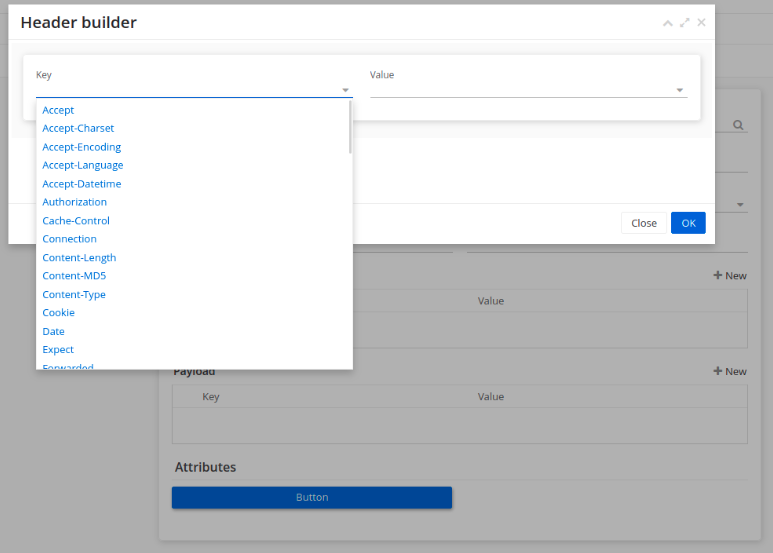Click the Close button in Header builder
This screenshot has width=773, height=553.
click(644, 223)
